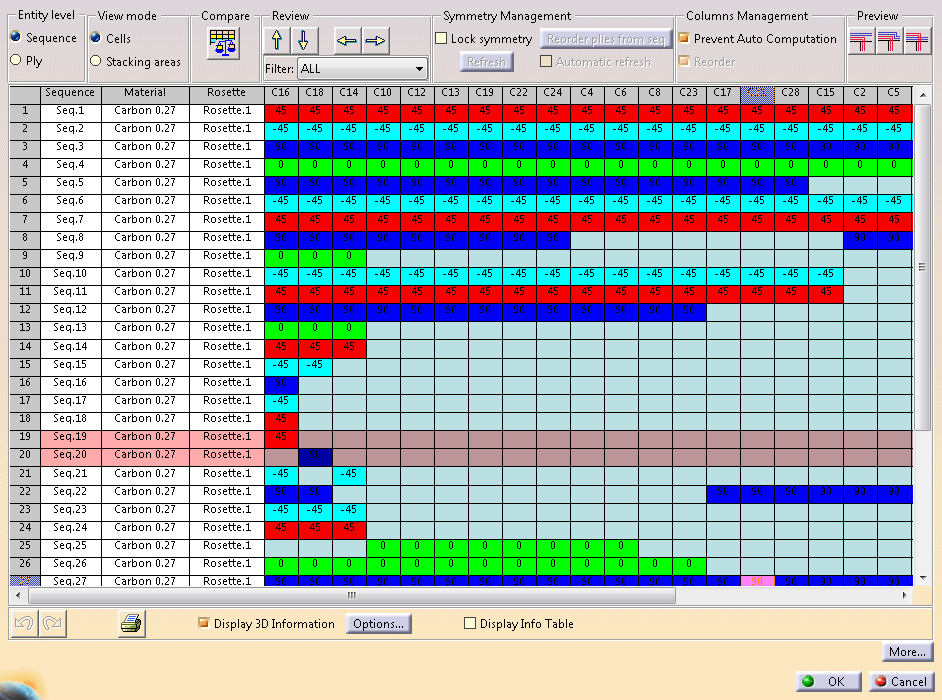
Task: Click the Material column header
Action: click(145, 93)
